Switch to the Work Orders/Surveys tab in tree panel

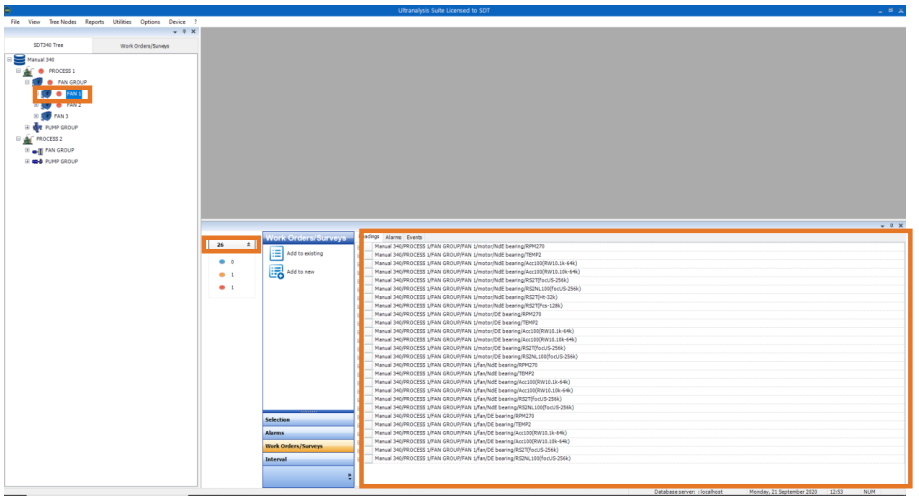point(144,46)
